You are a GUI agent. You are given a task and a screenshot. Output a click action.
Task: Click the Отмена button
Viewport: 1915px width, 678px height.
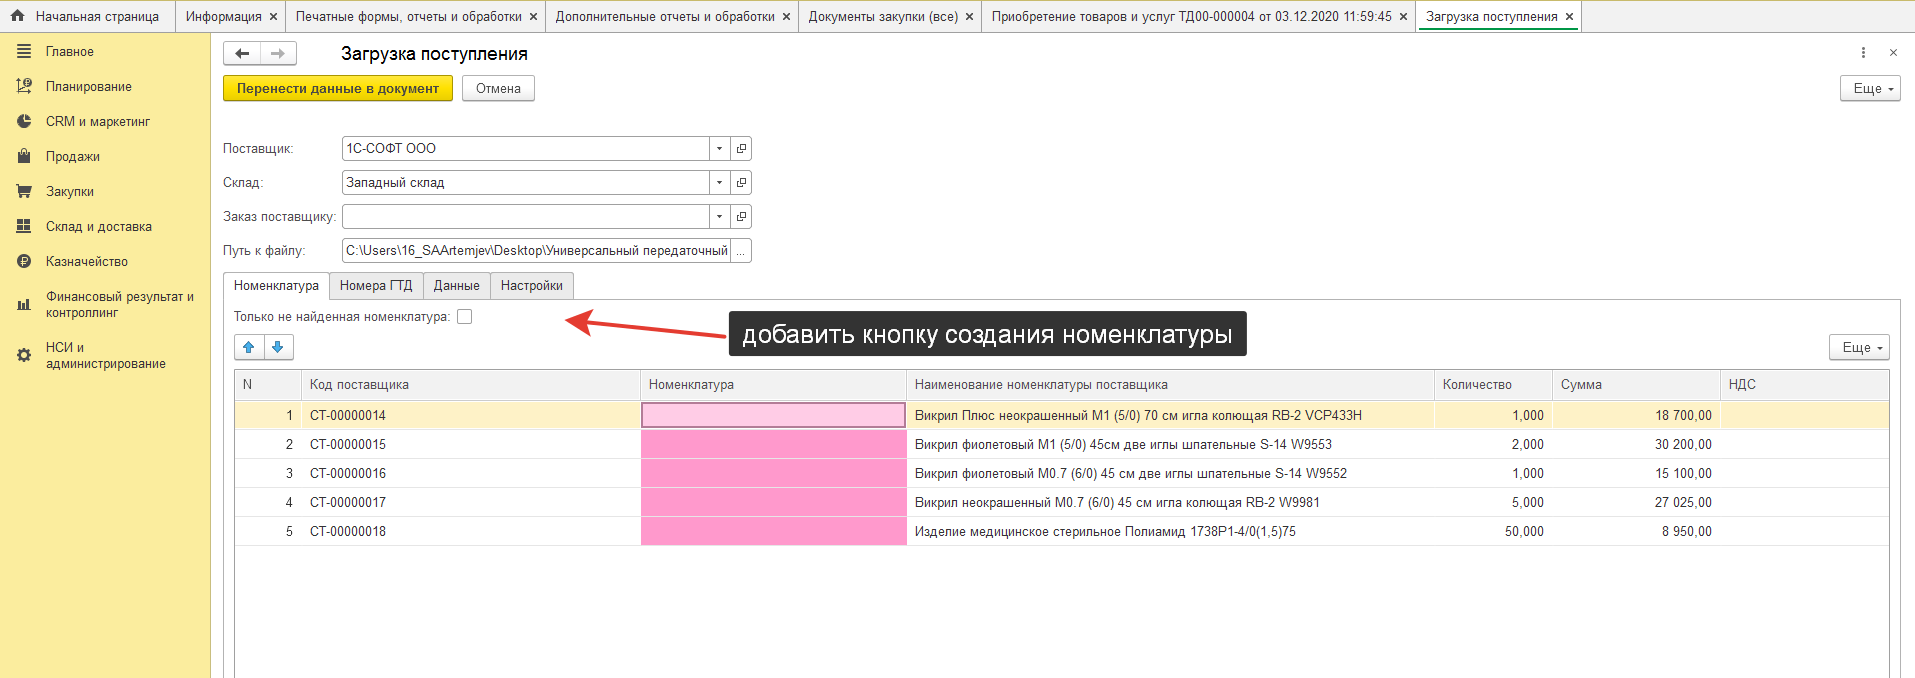[498, 89]
